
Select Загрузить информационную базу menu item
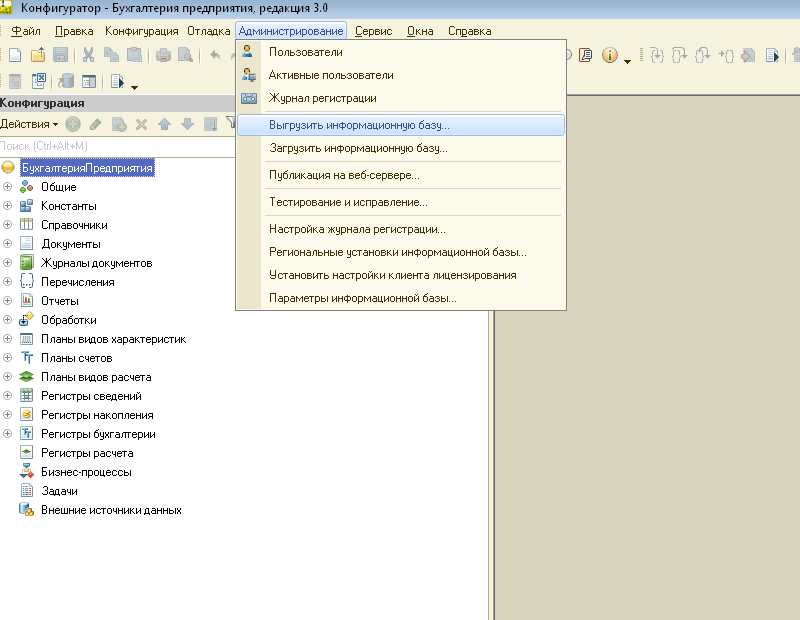358,148
